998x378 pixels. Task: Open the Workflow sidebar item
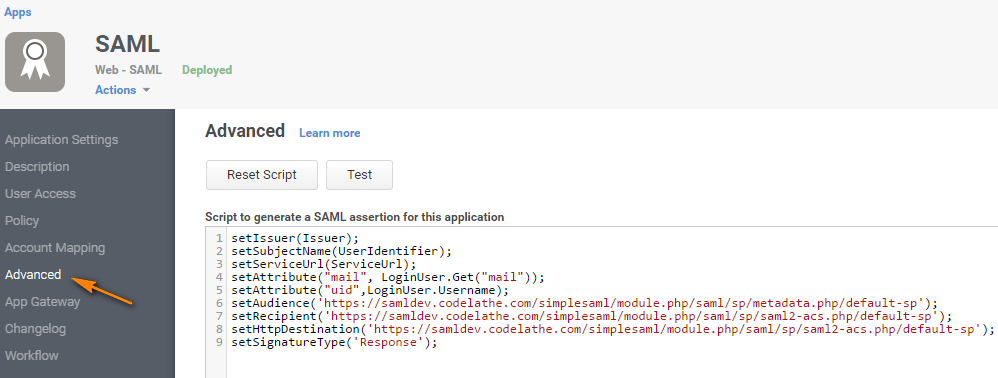point(31,356)
